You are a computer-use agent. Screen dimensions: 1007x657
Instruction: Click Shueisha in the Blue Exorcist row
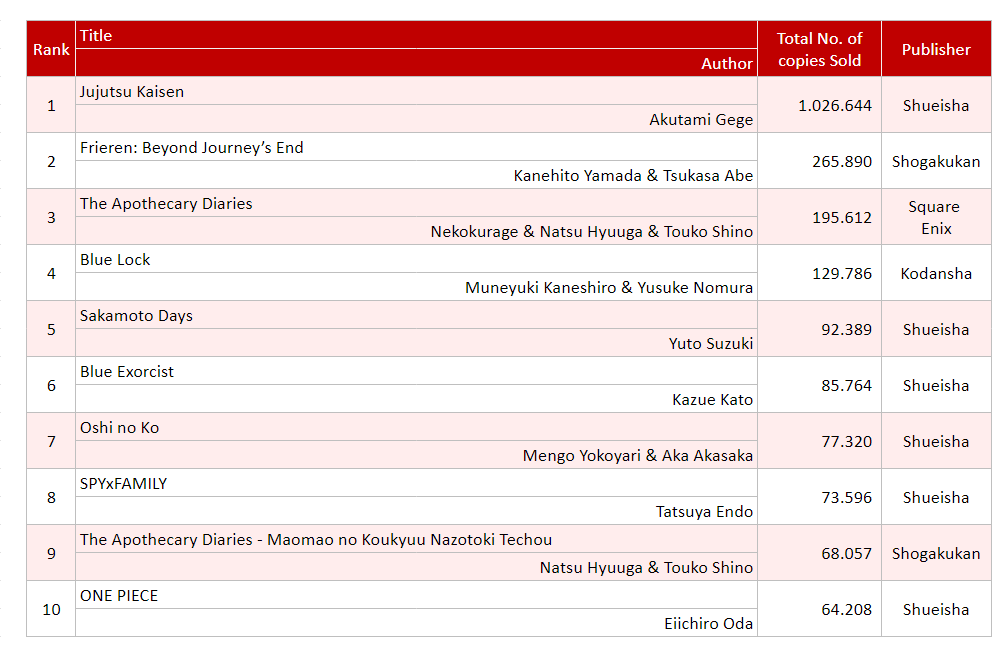[x=936, y=385]
